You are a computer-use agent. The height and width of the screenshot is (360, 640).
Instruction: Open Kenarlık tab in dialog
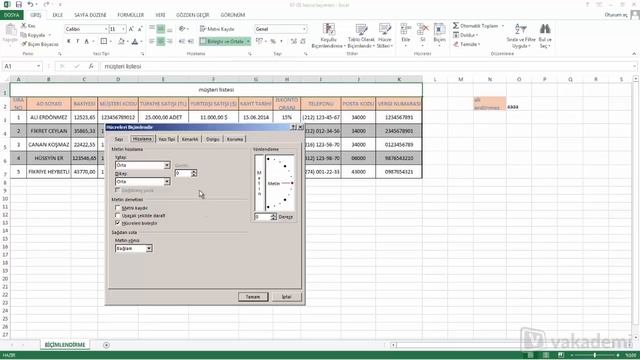coord(190,139)
